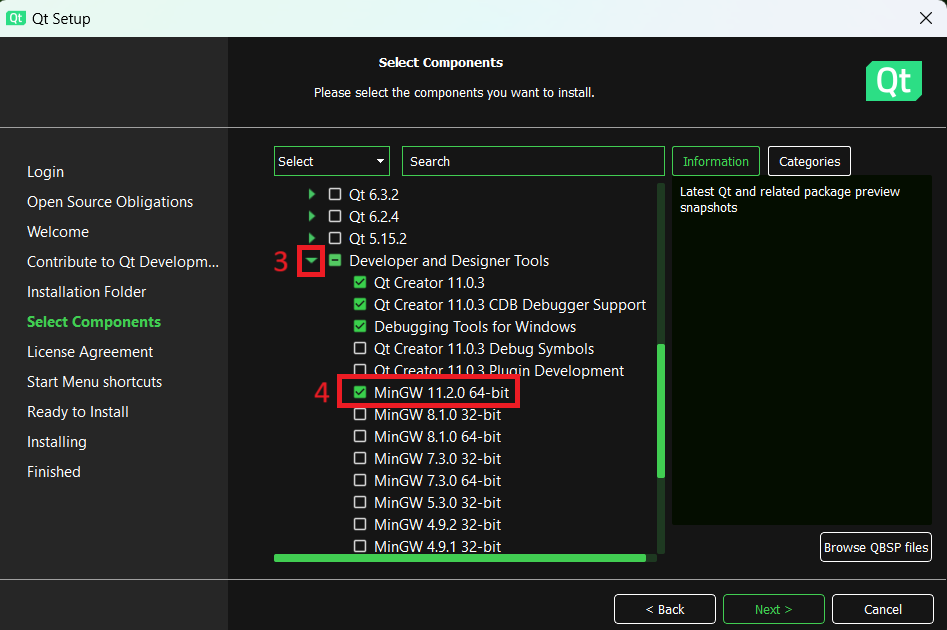Go to the previous step with Back

(665, 609)
